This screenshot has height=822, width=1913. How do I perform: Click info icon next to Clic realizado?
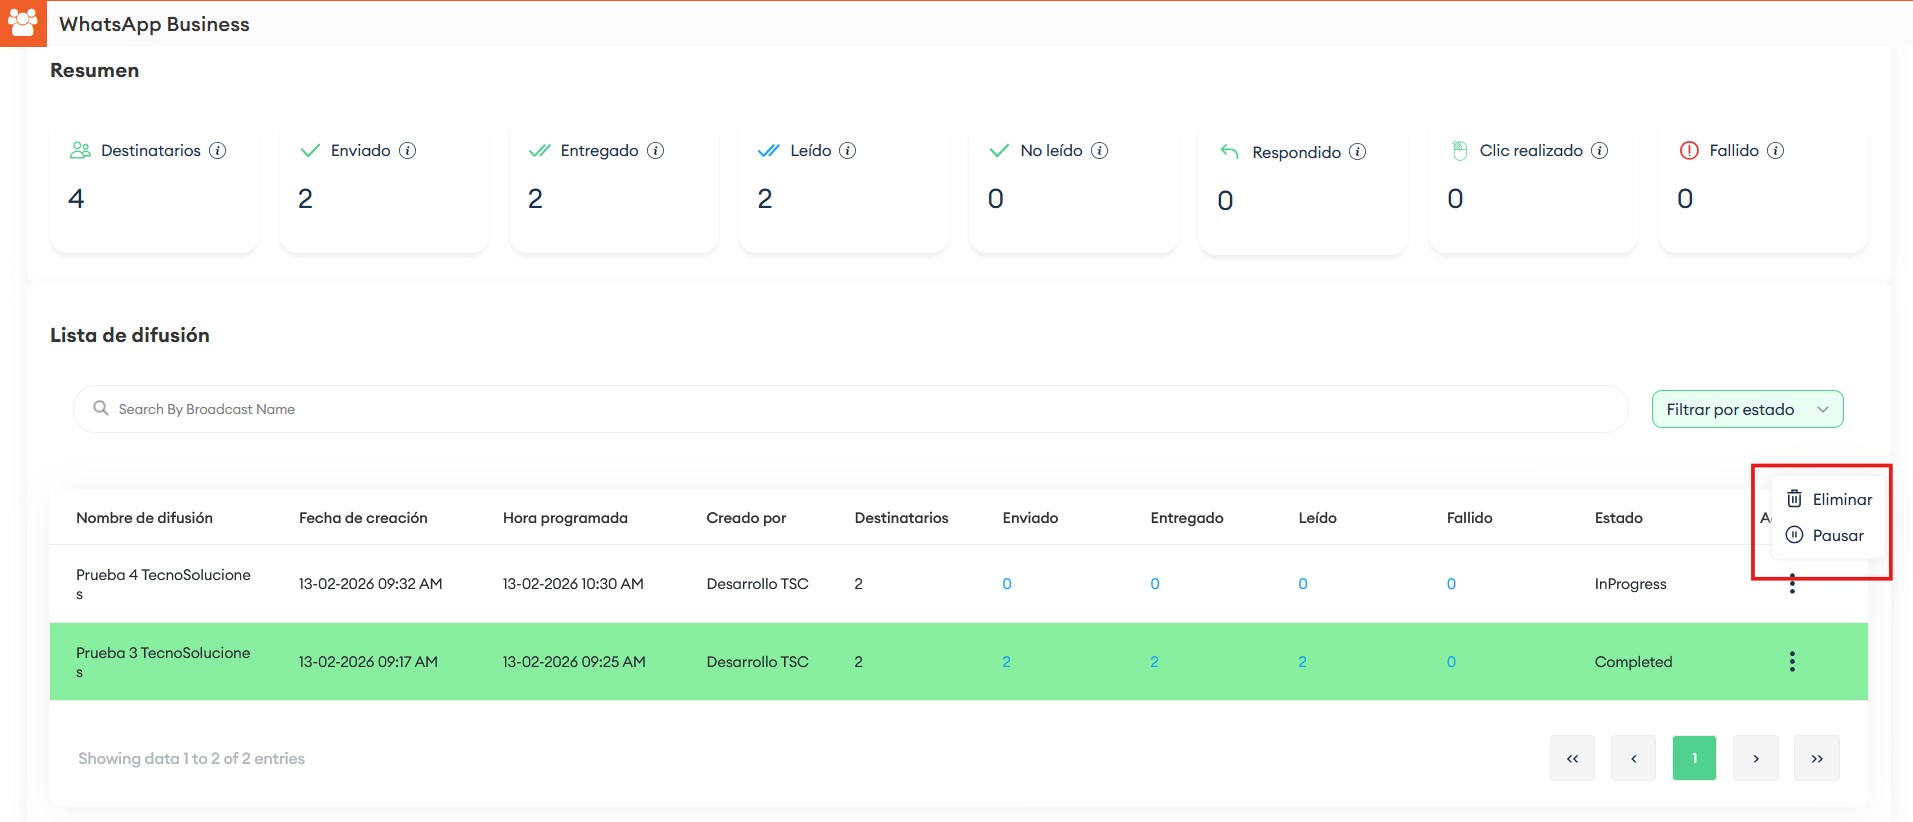click(1599, 150)
